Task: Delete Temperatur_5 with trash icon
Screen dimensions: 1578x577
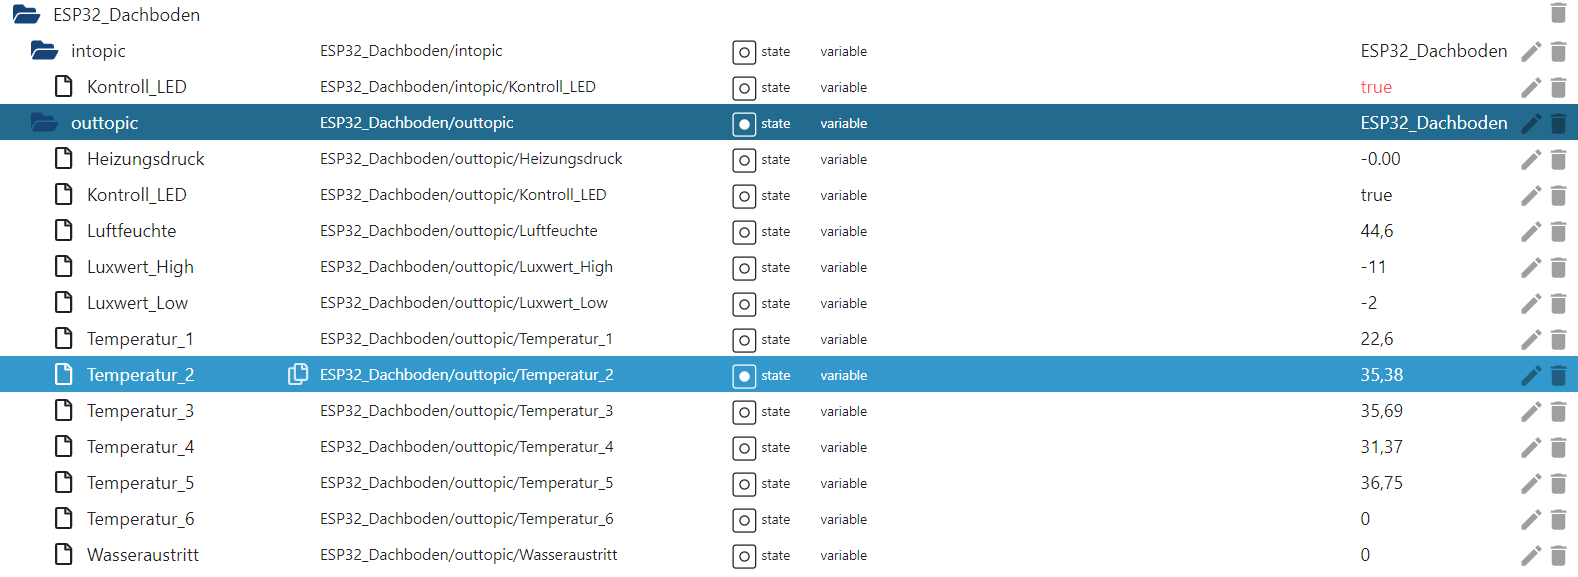Action: coord(1558,483)
